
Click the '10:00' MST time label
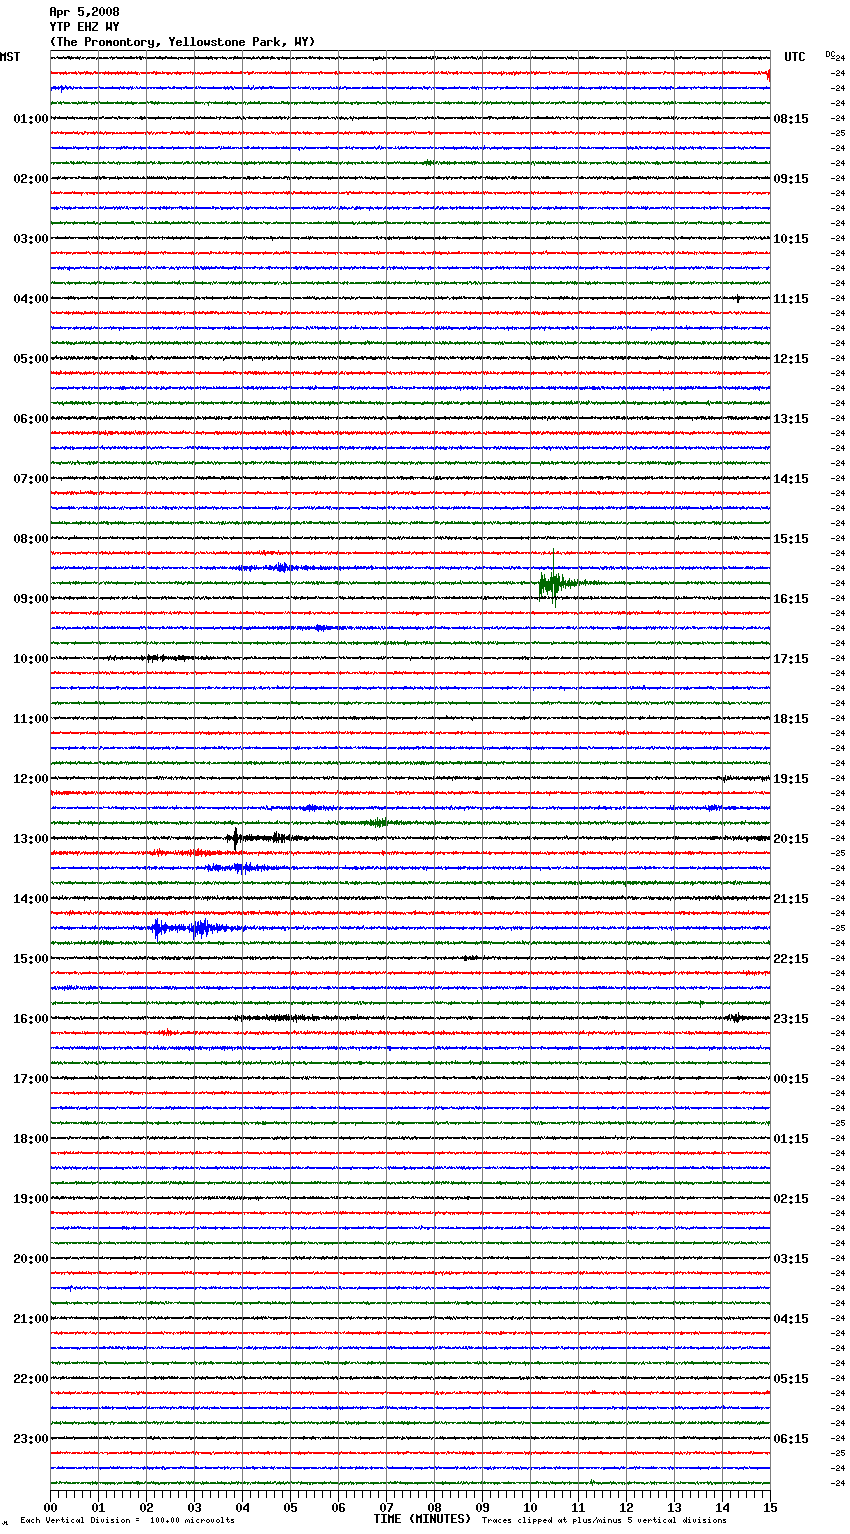31,659
